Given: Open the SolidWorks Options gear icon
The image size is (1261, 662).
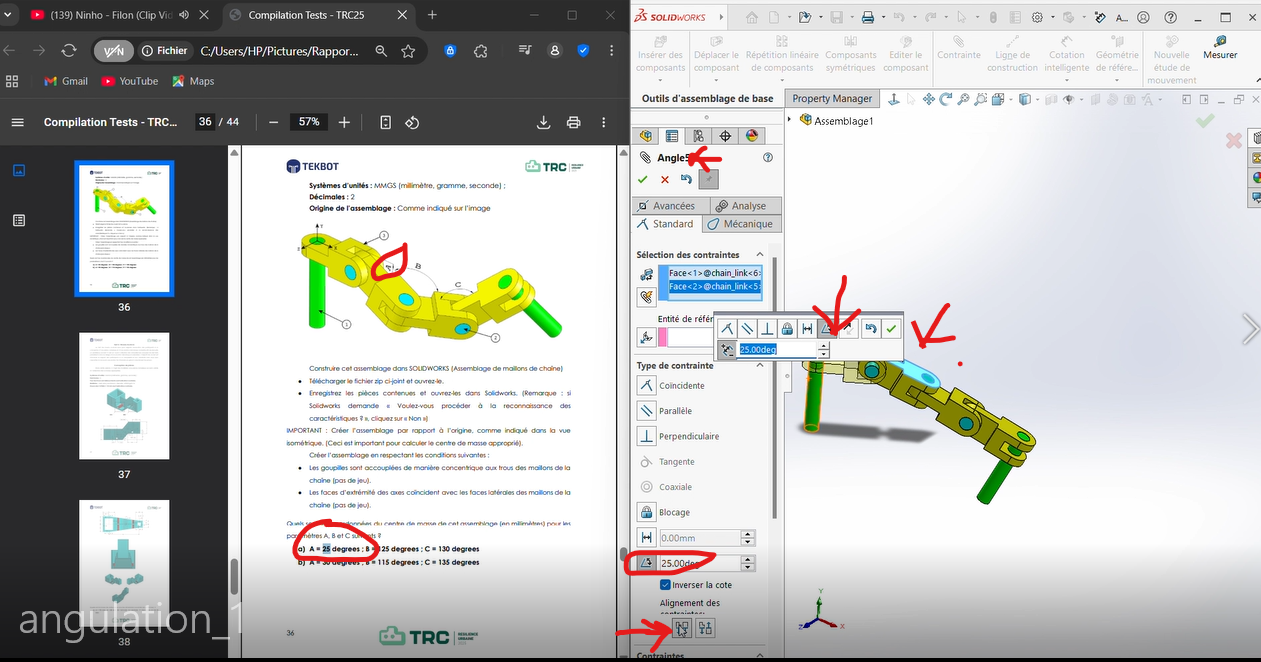Looking at the screenshot, I should 1037,18.
